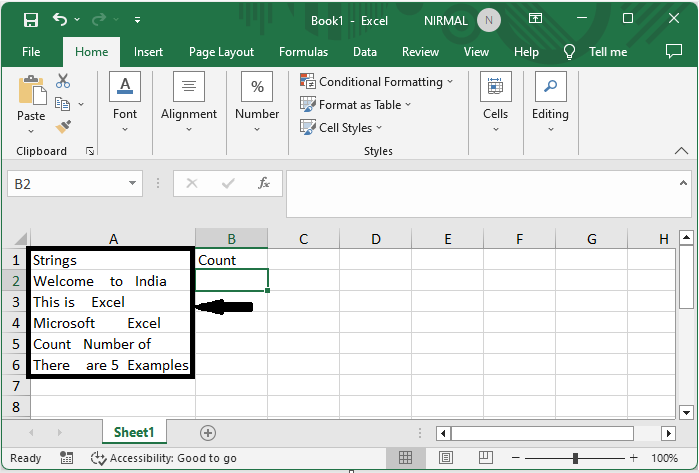Open the Formulas tab
Viewport: 699px width, 473px height.
point(303,52)
